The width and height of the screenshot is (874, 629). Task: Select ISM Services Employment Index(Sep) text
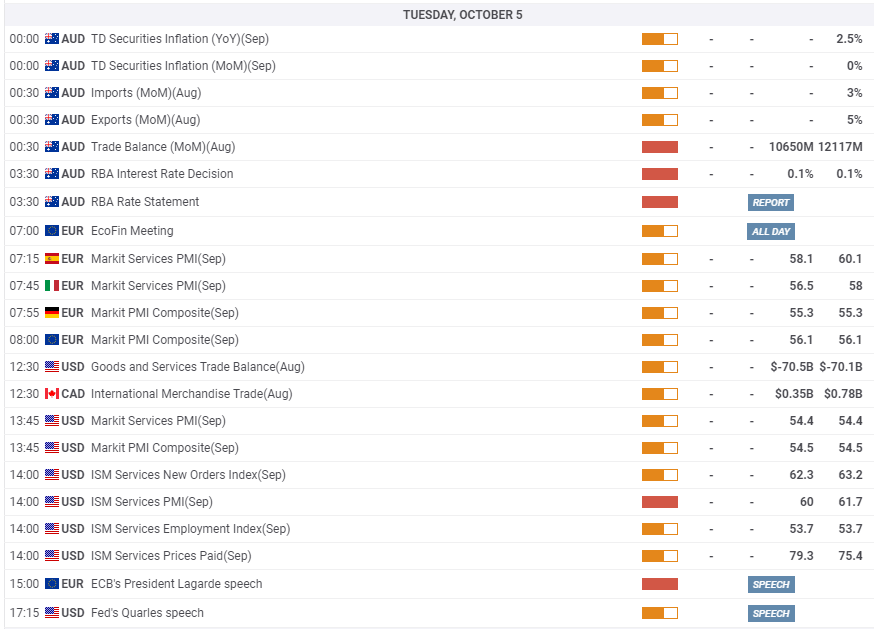[191, 529]
